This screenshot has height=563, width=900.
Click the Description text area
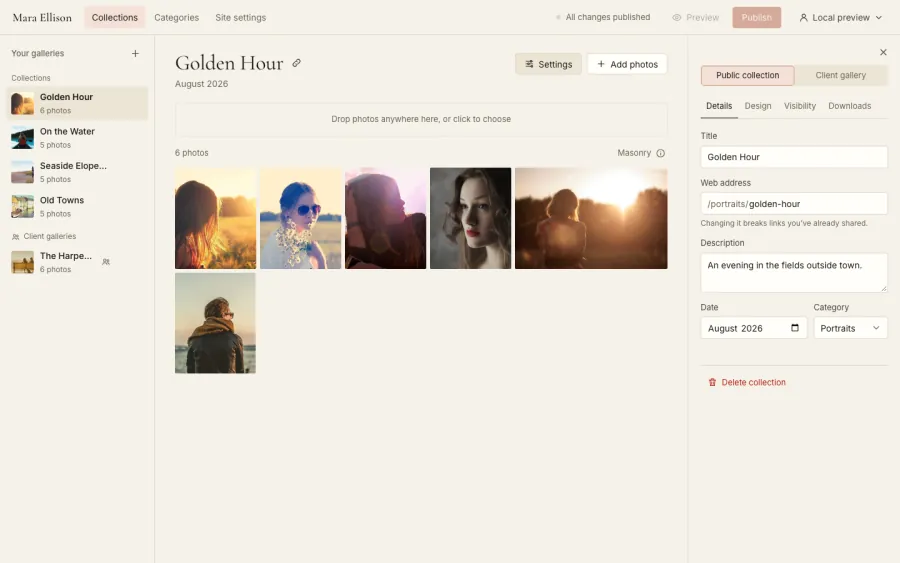point(794,273)
